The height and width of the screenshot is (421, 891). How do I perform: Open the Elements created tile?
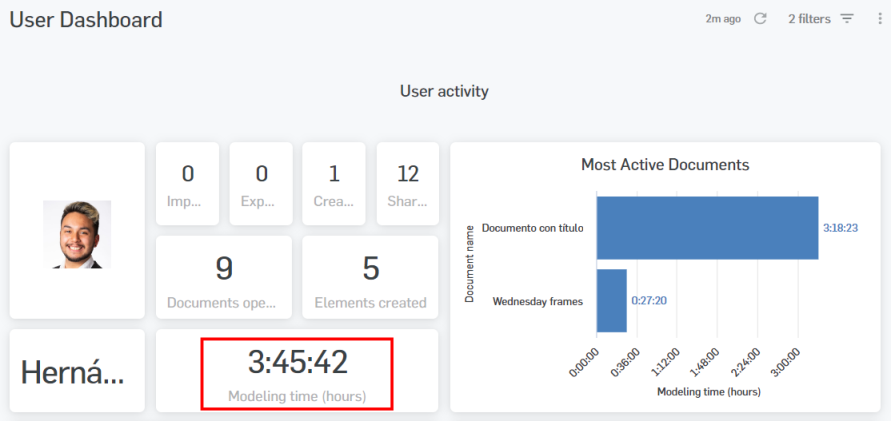(370, 278)
